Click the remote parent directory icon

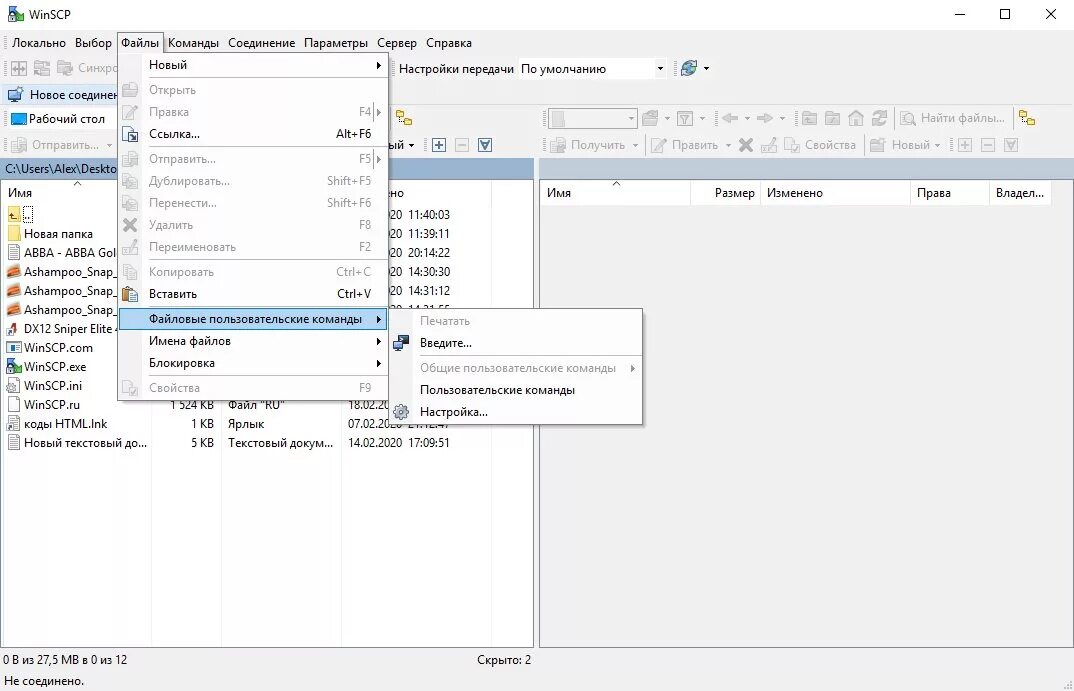click(x=809, y=118)
